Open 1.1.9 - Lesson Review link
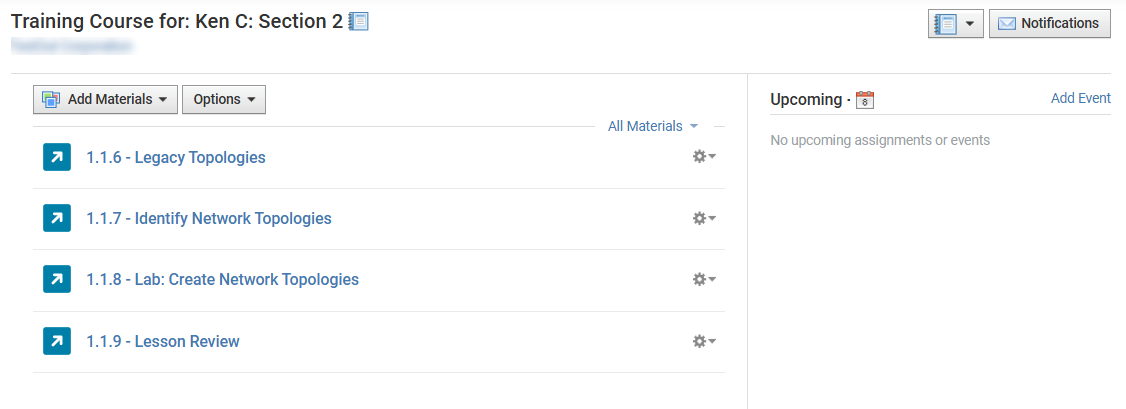Screen dimensions: 1126x409 [x=163, y=342]
